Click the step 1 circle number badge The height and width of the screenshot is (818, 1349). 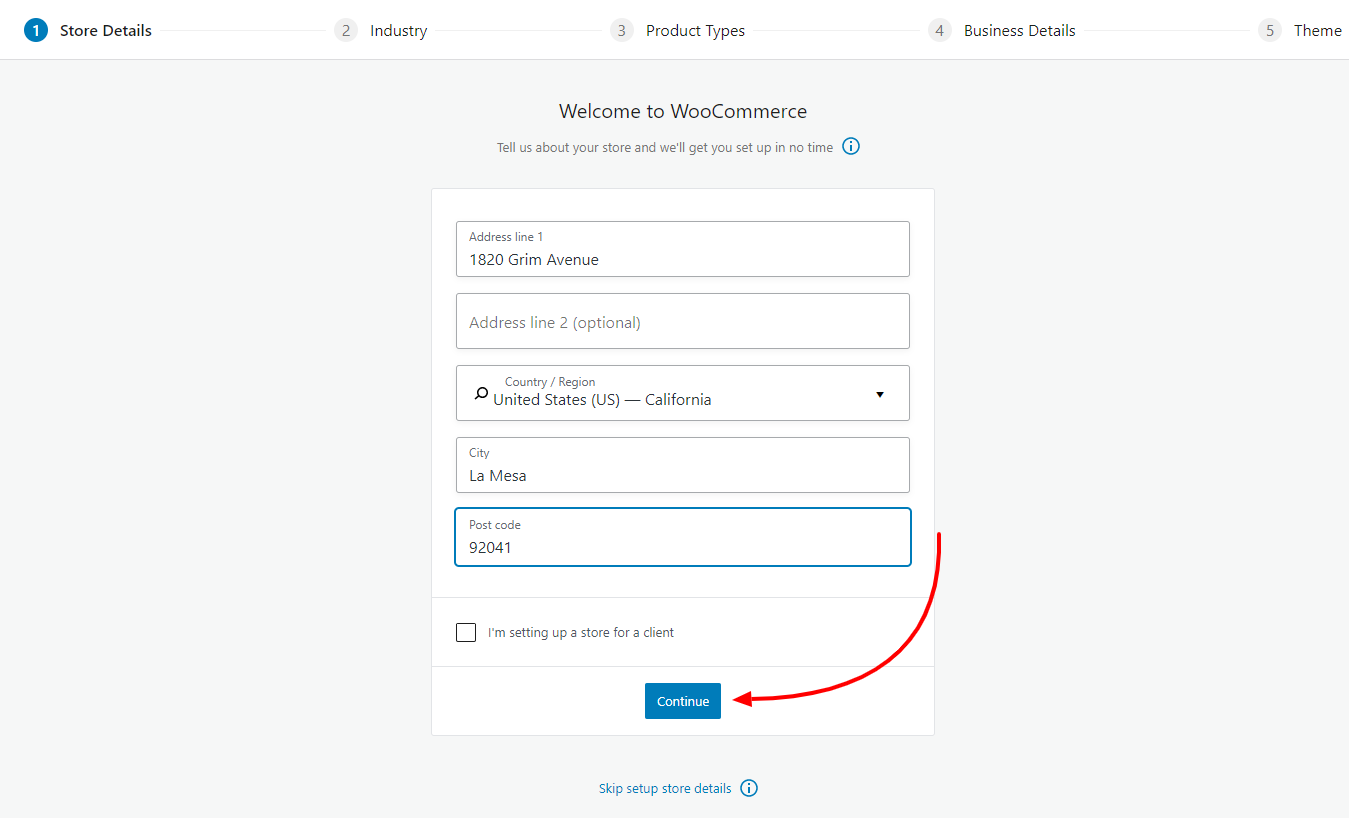pyautogui.click(x=36, y=30)
